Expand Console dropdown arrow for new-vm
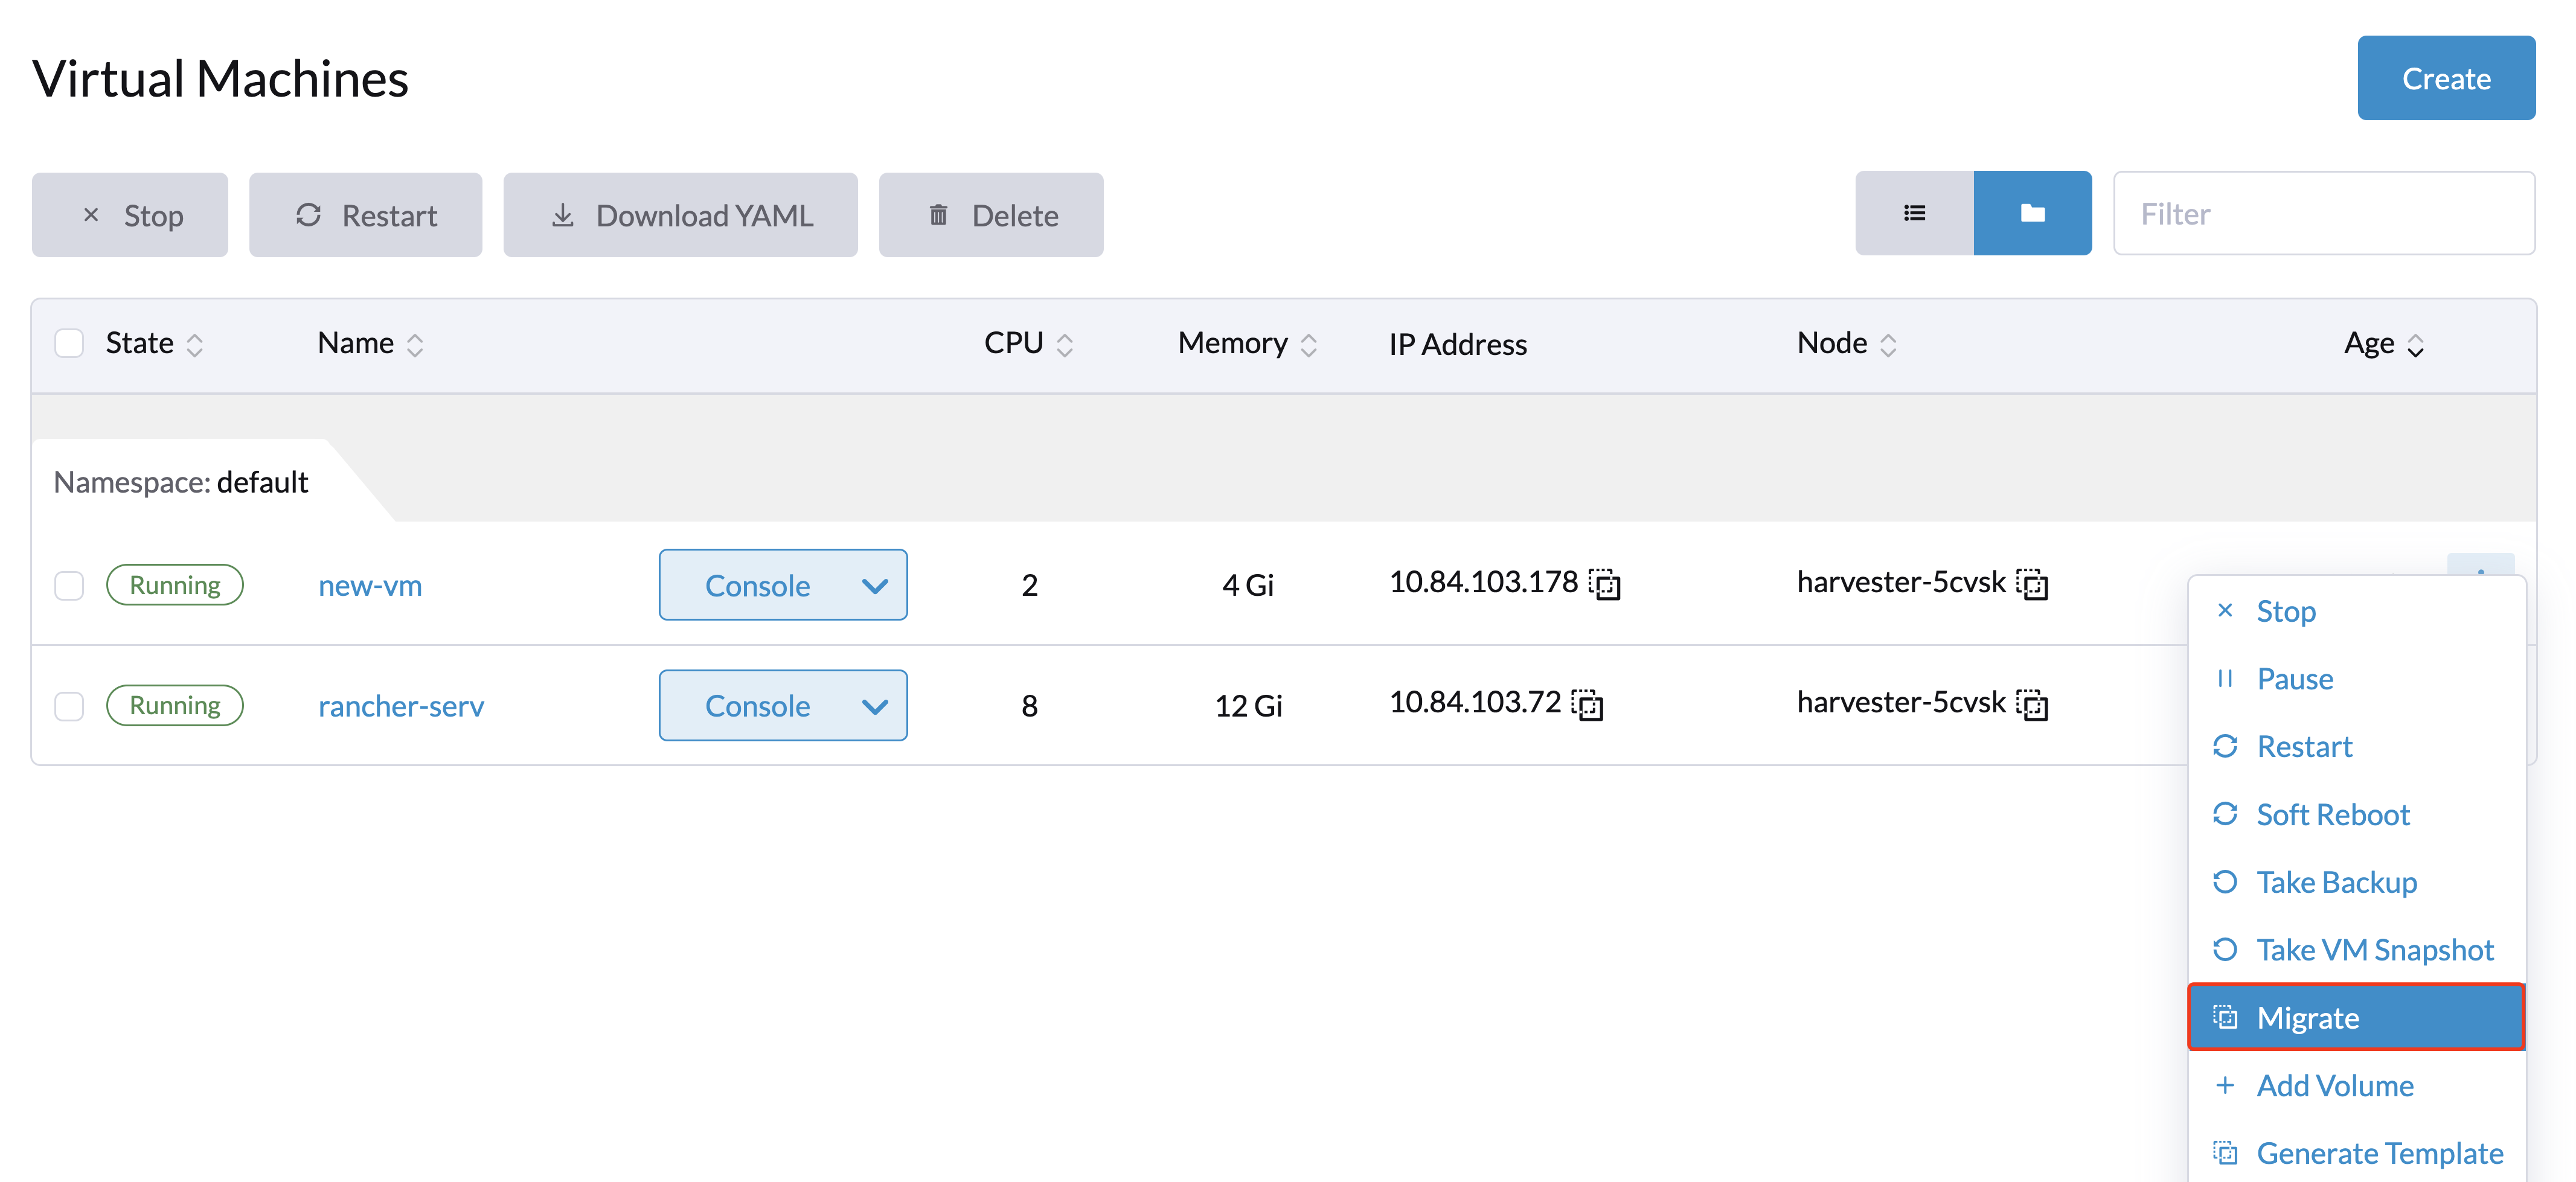Viewport: 2576px width, 1182px height. [874, 586]
